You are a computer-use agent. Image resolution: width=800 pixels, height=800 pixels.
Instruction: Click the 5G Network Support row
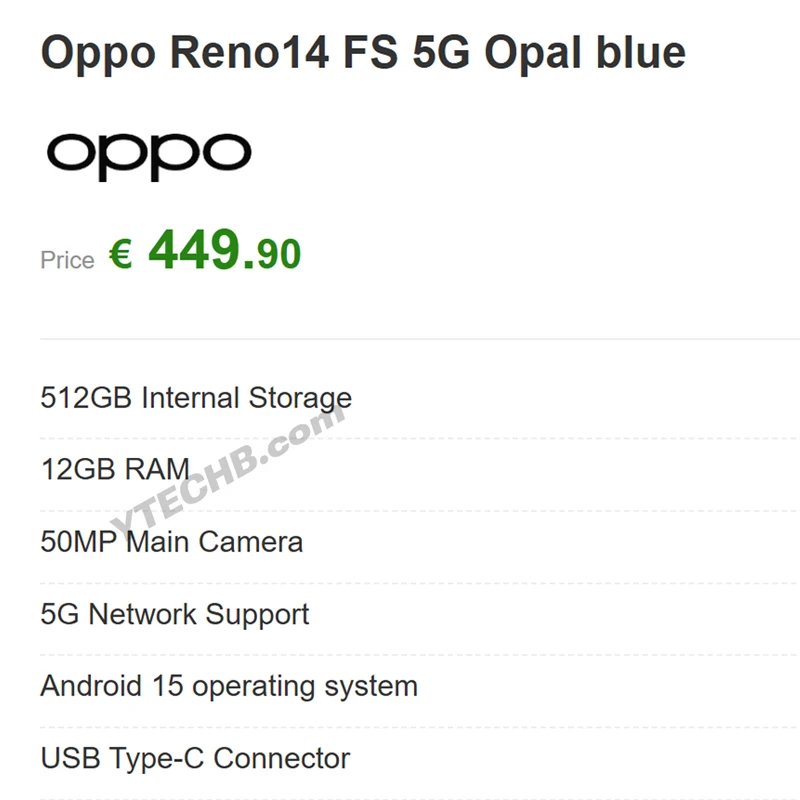(x=175, y=614)
